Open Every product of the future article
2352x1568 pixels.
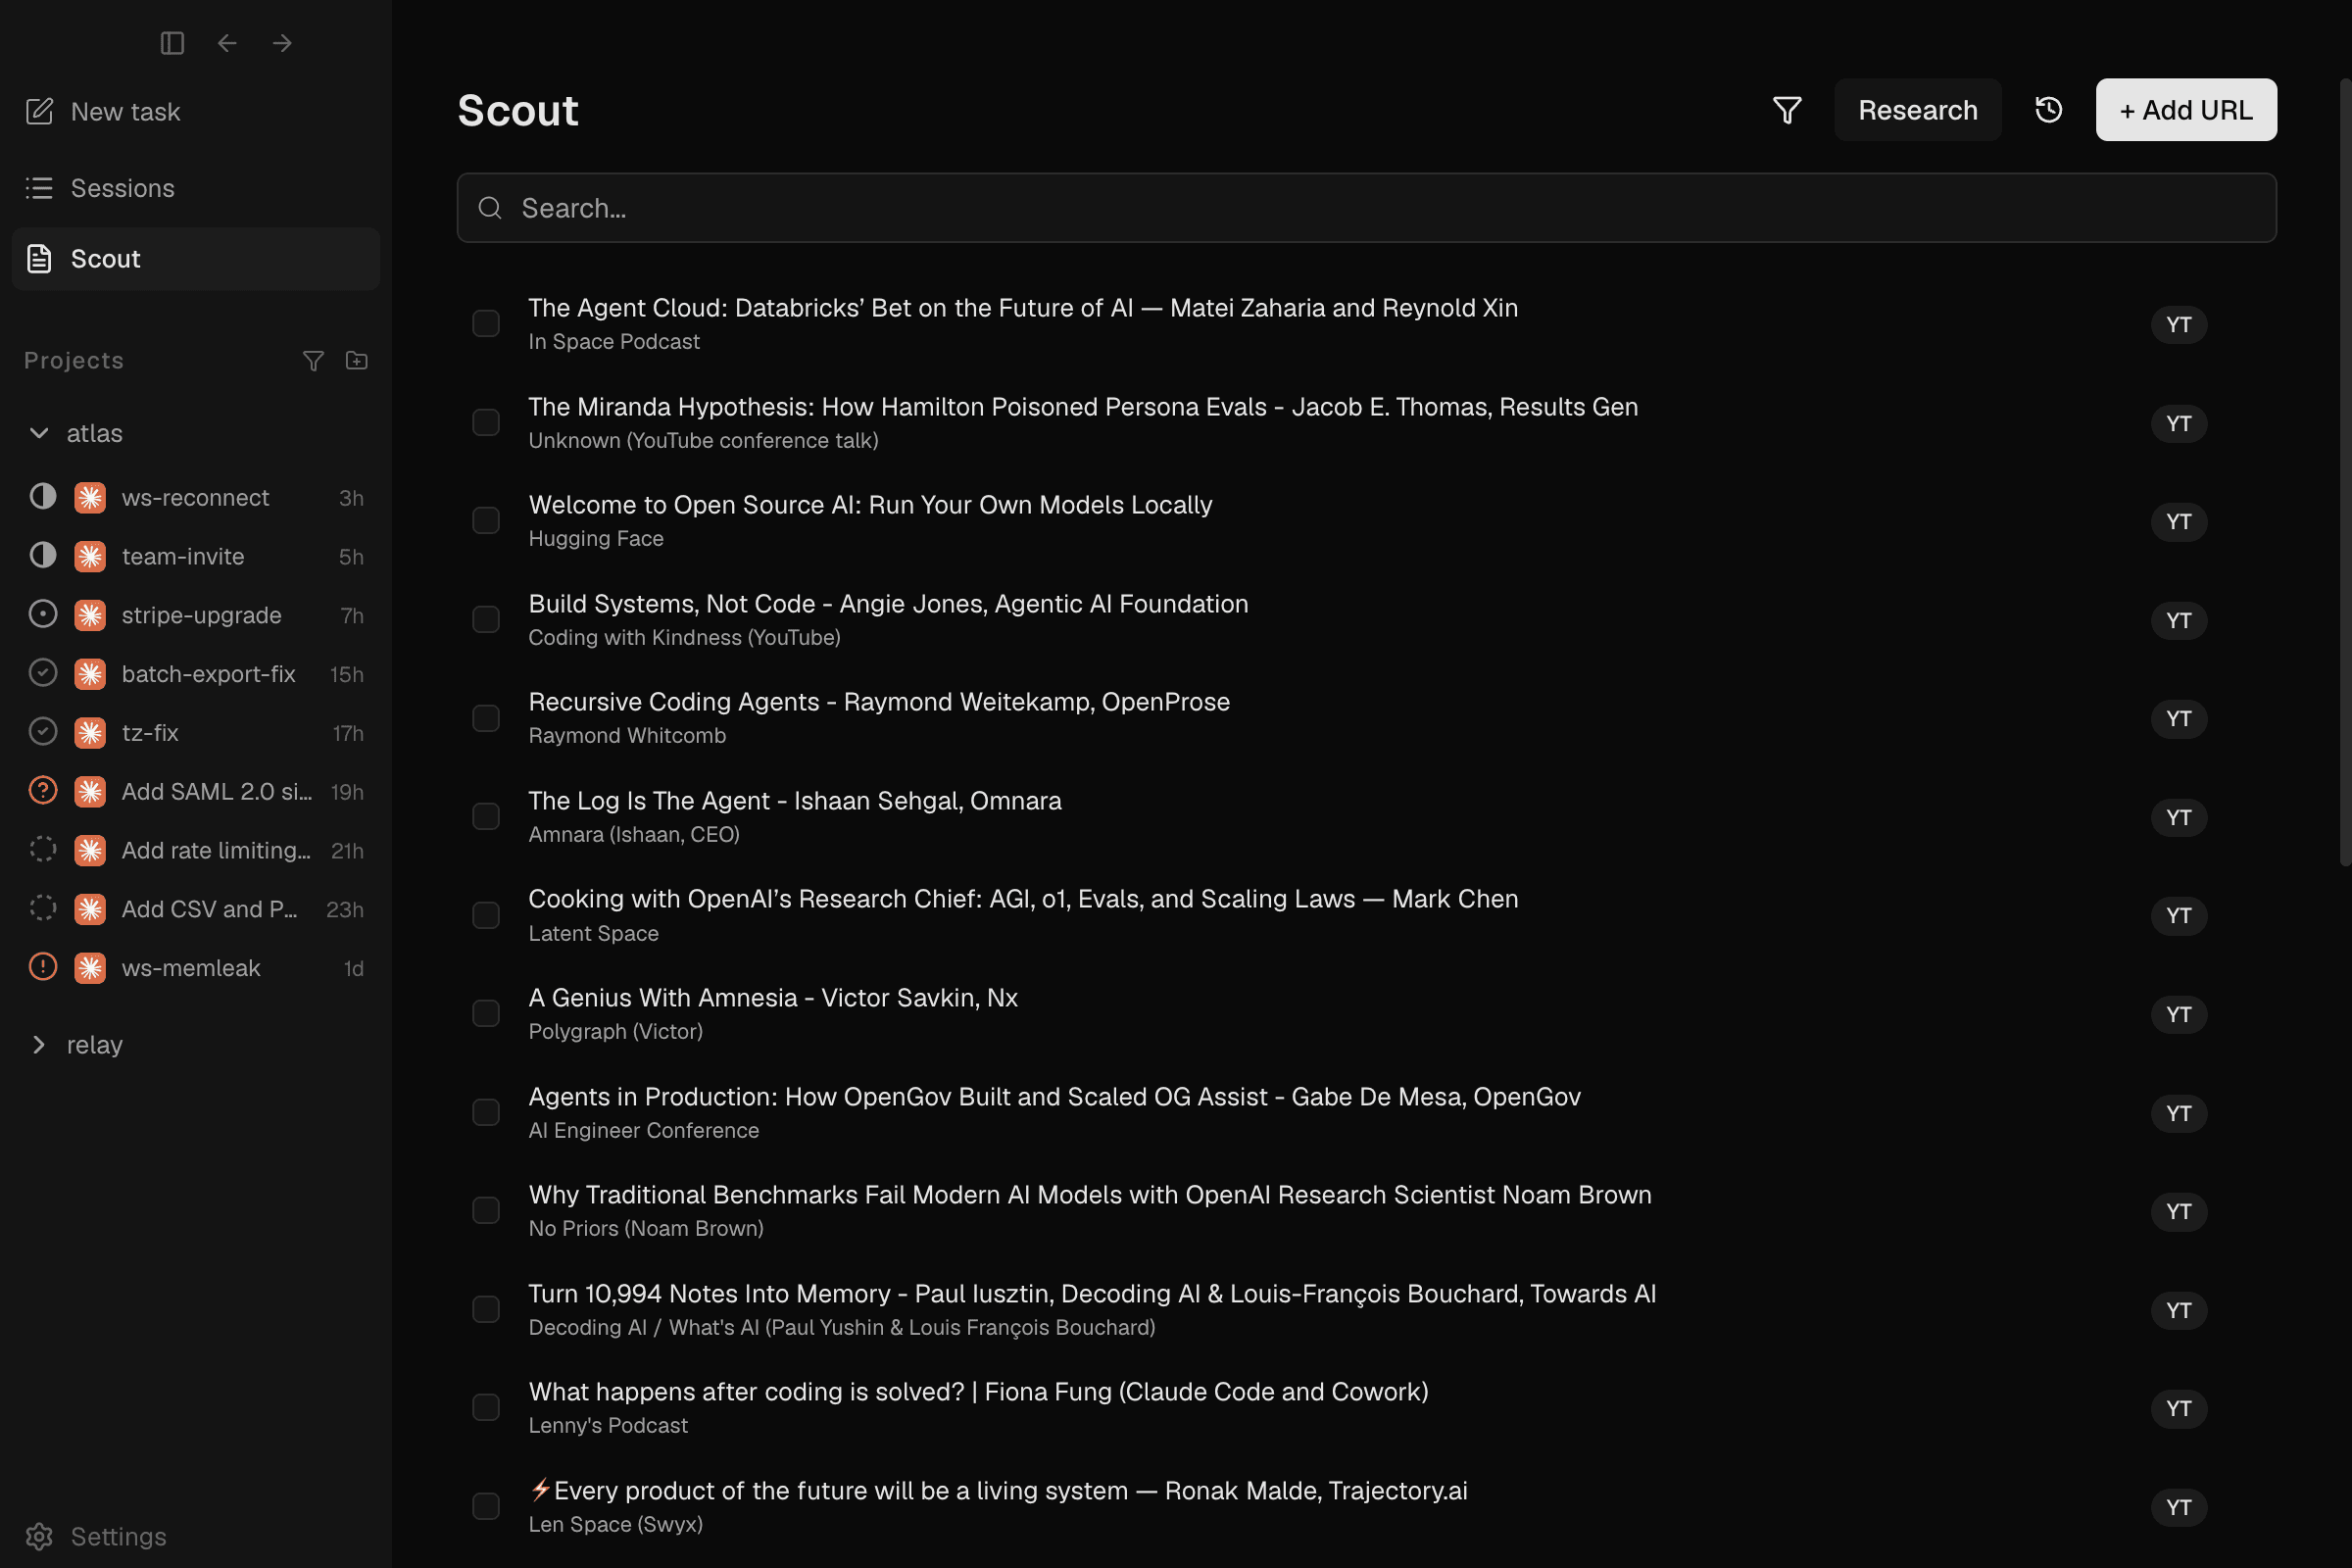point(998,1491)
